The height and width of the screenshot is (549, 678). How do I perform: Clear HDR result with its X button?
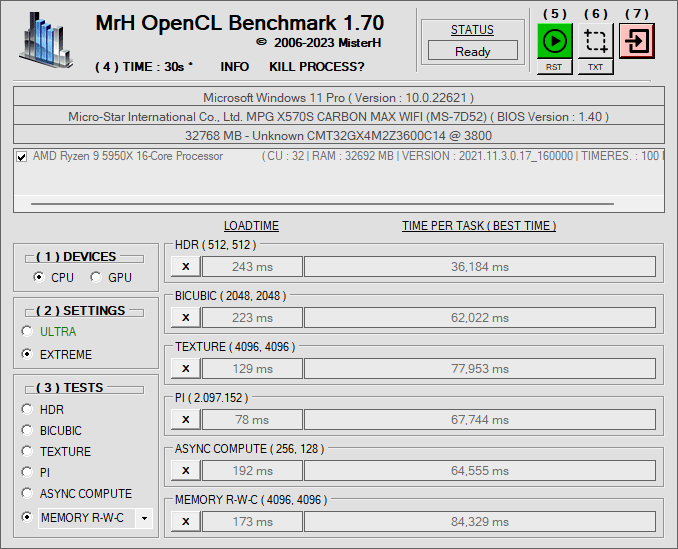pos(186,267)
